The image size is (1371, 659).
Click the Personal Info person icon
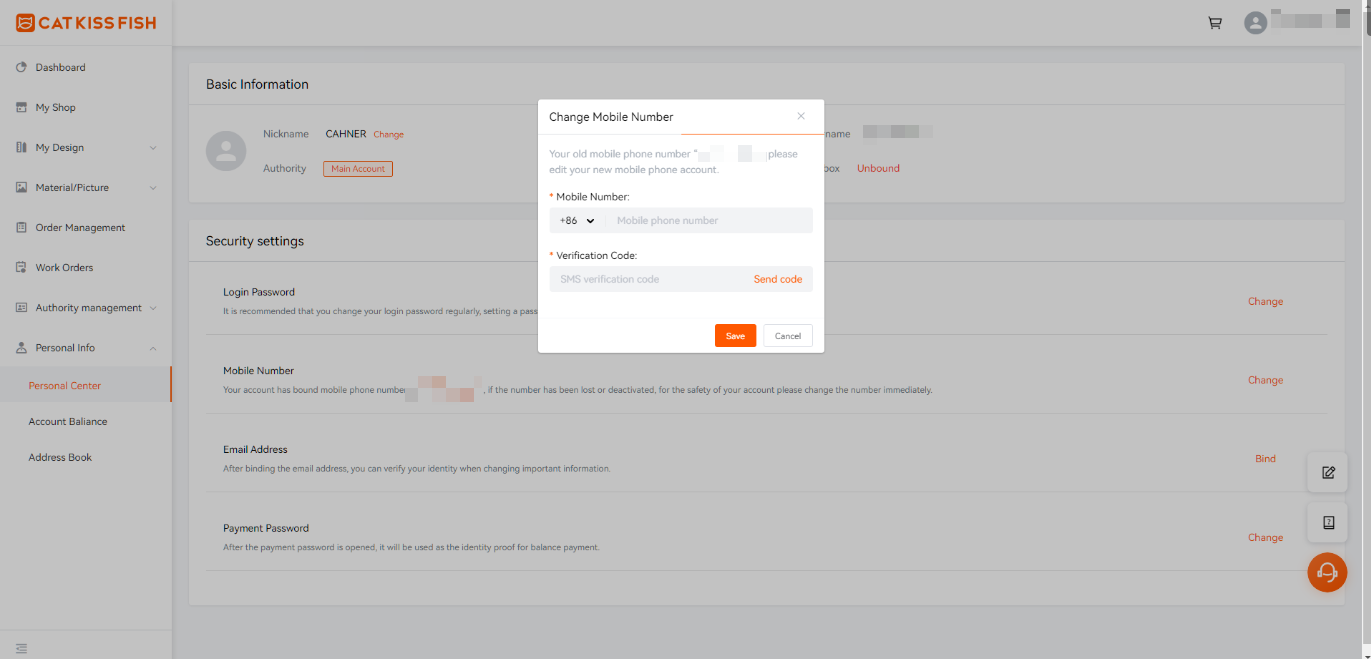coord(21,347)
